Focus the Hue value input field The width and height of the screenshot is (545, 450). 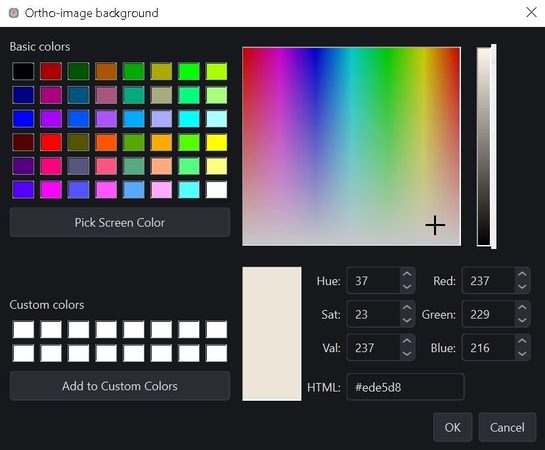[374, 280]
